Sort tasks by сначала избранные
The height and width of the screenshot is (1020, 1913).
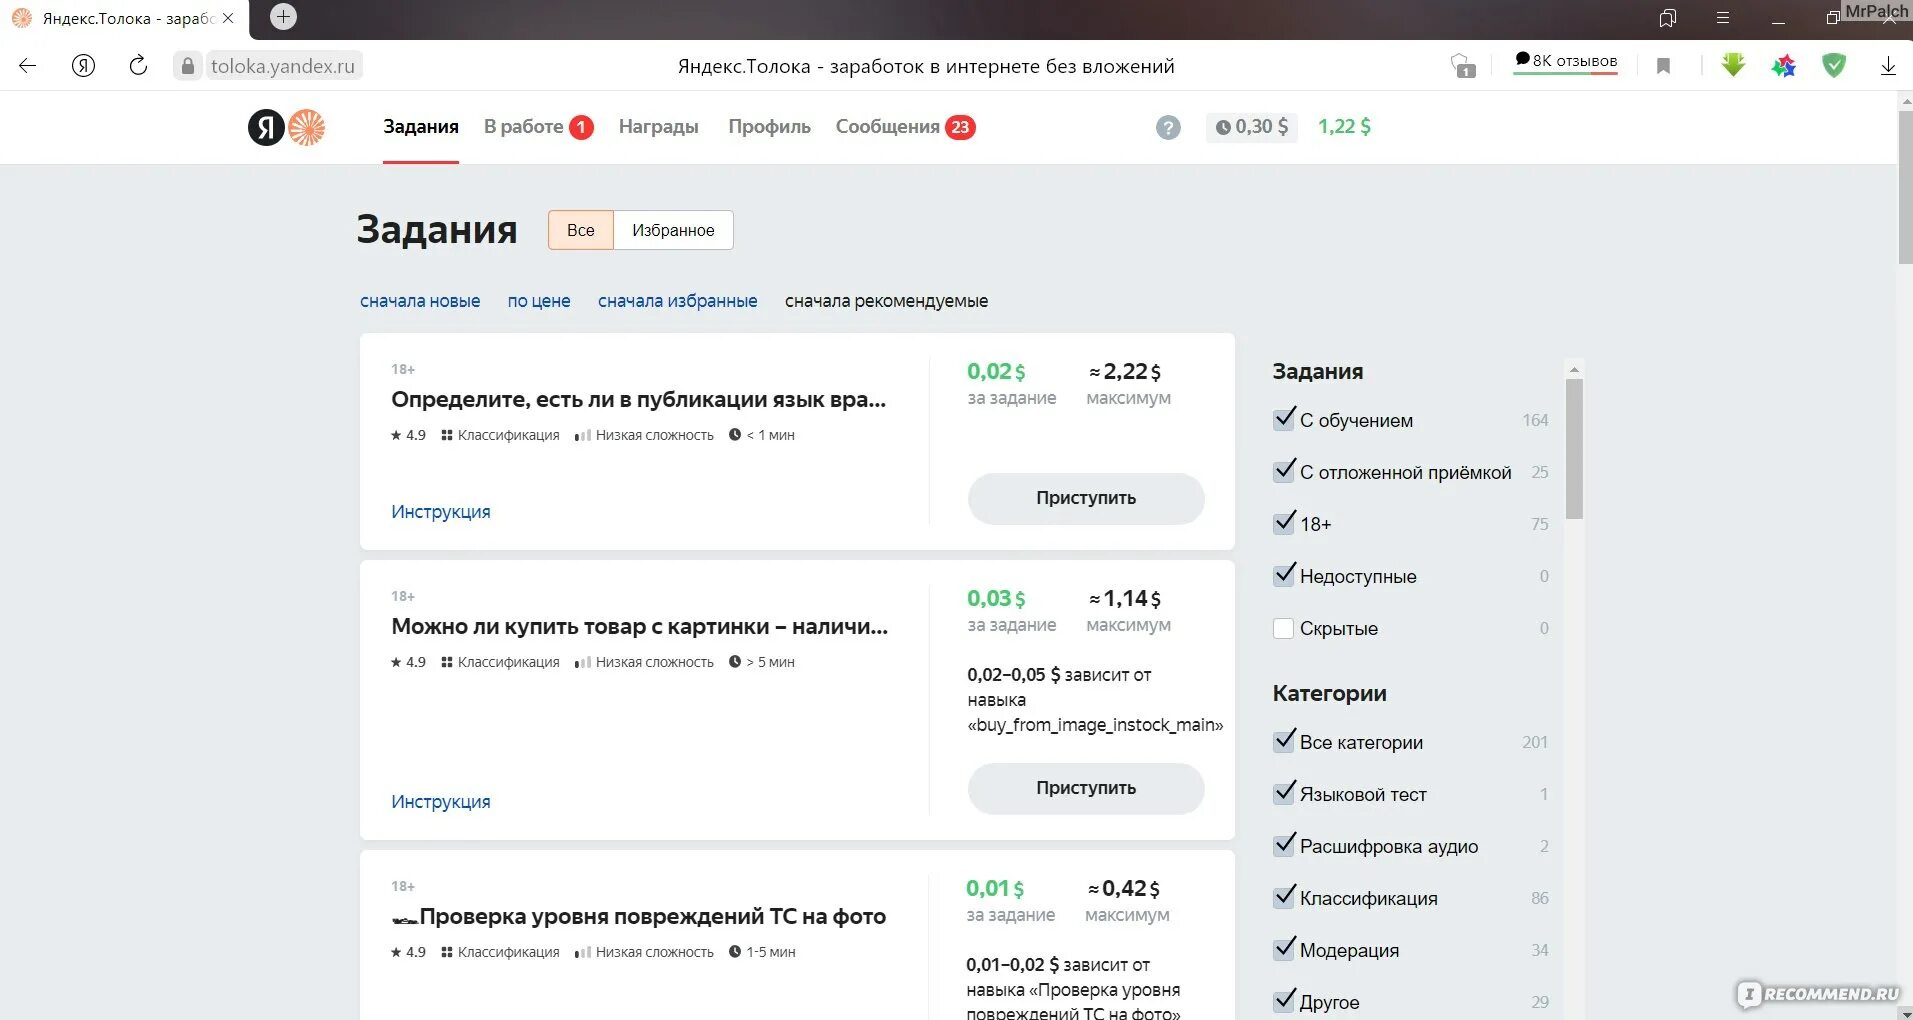pos(678,301)
